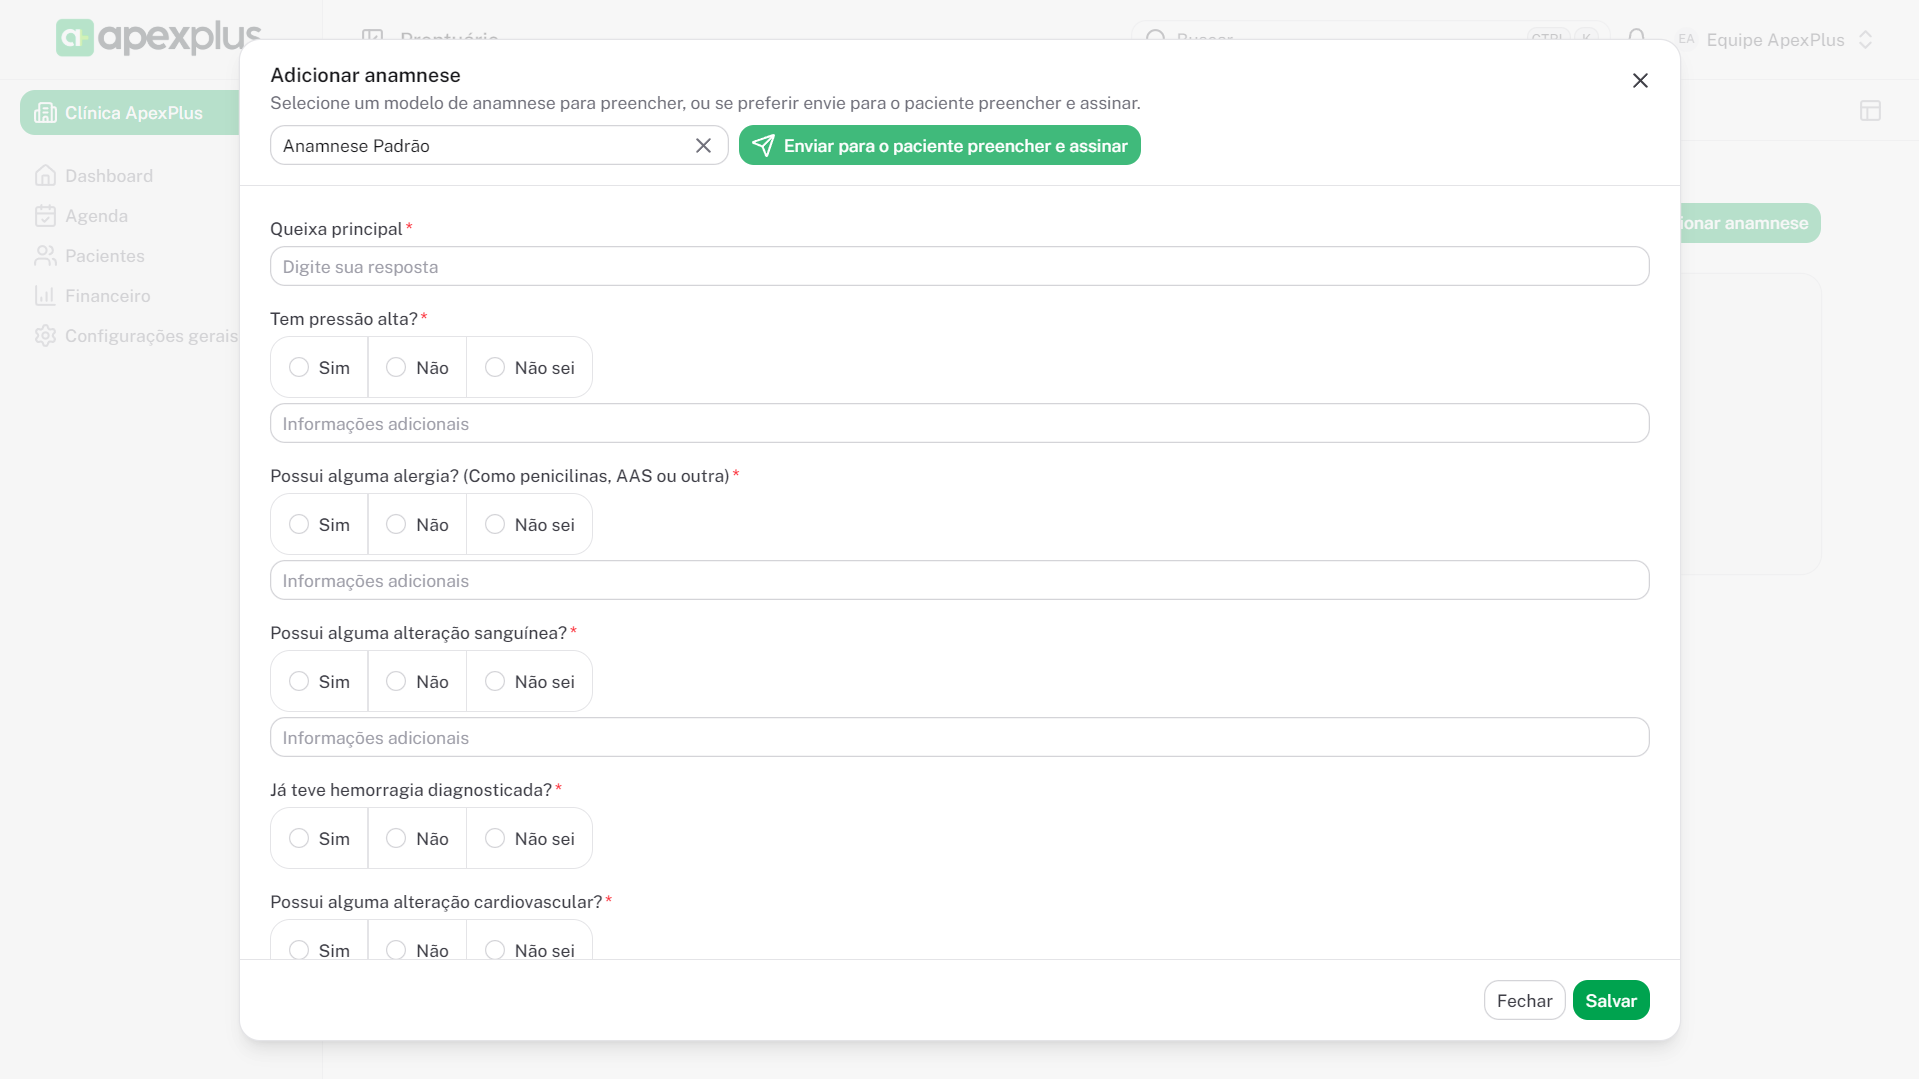
Task: Select Sim for hemorragia diagnosticada
Action: (x=299, y=839)
